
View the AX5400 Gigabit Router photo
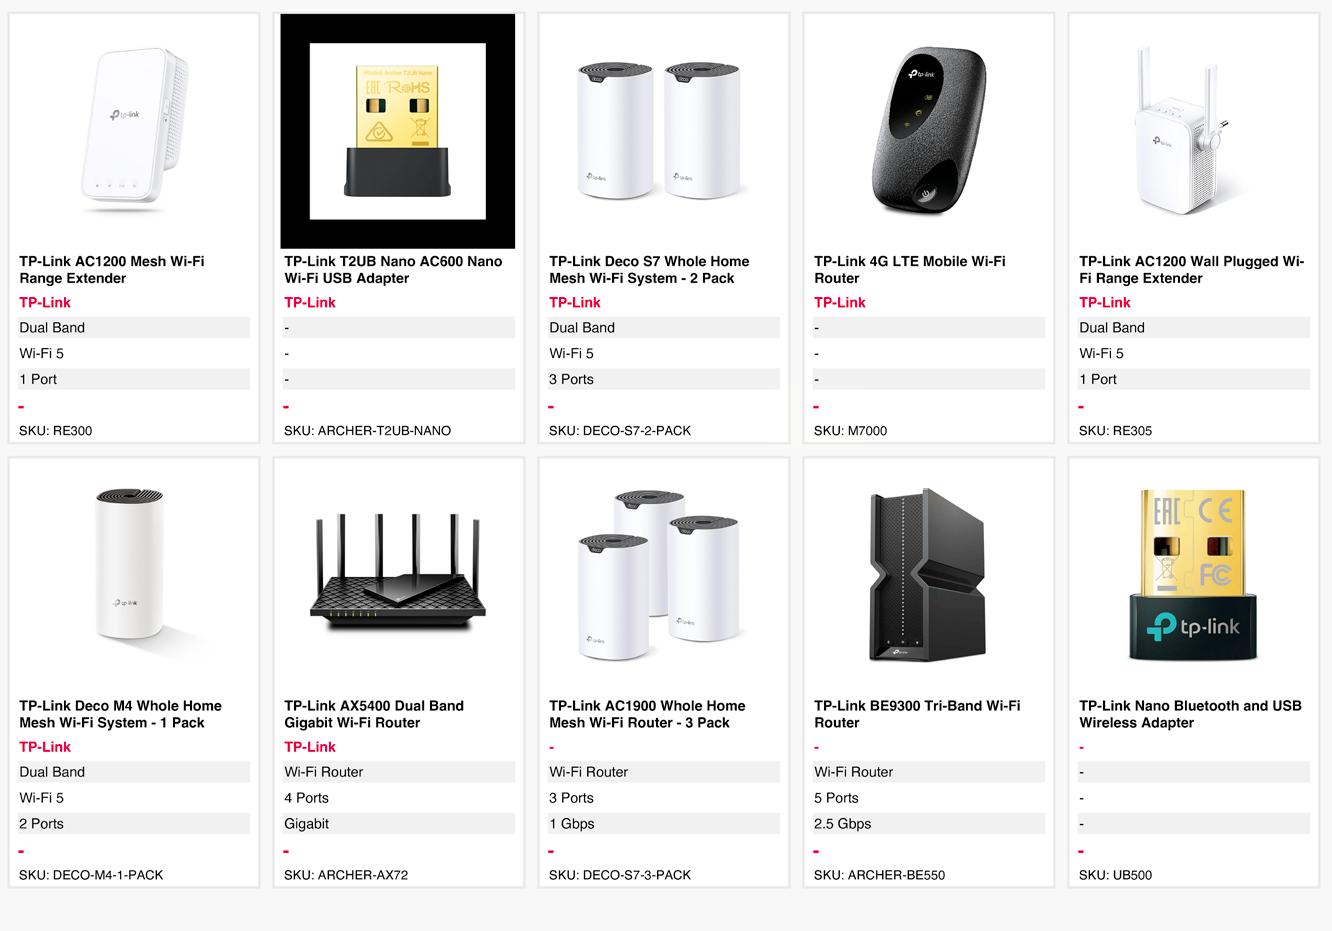(398, 574)
